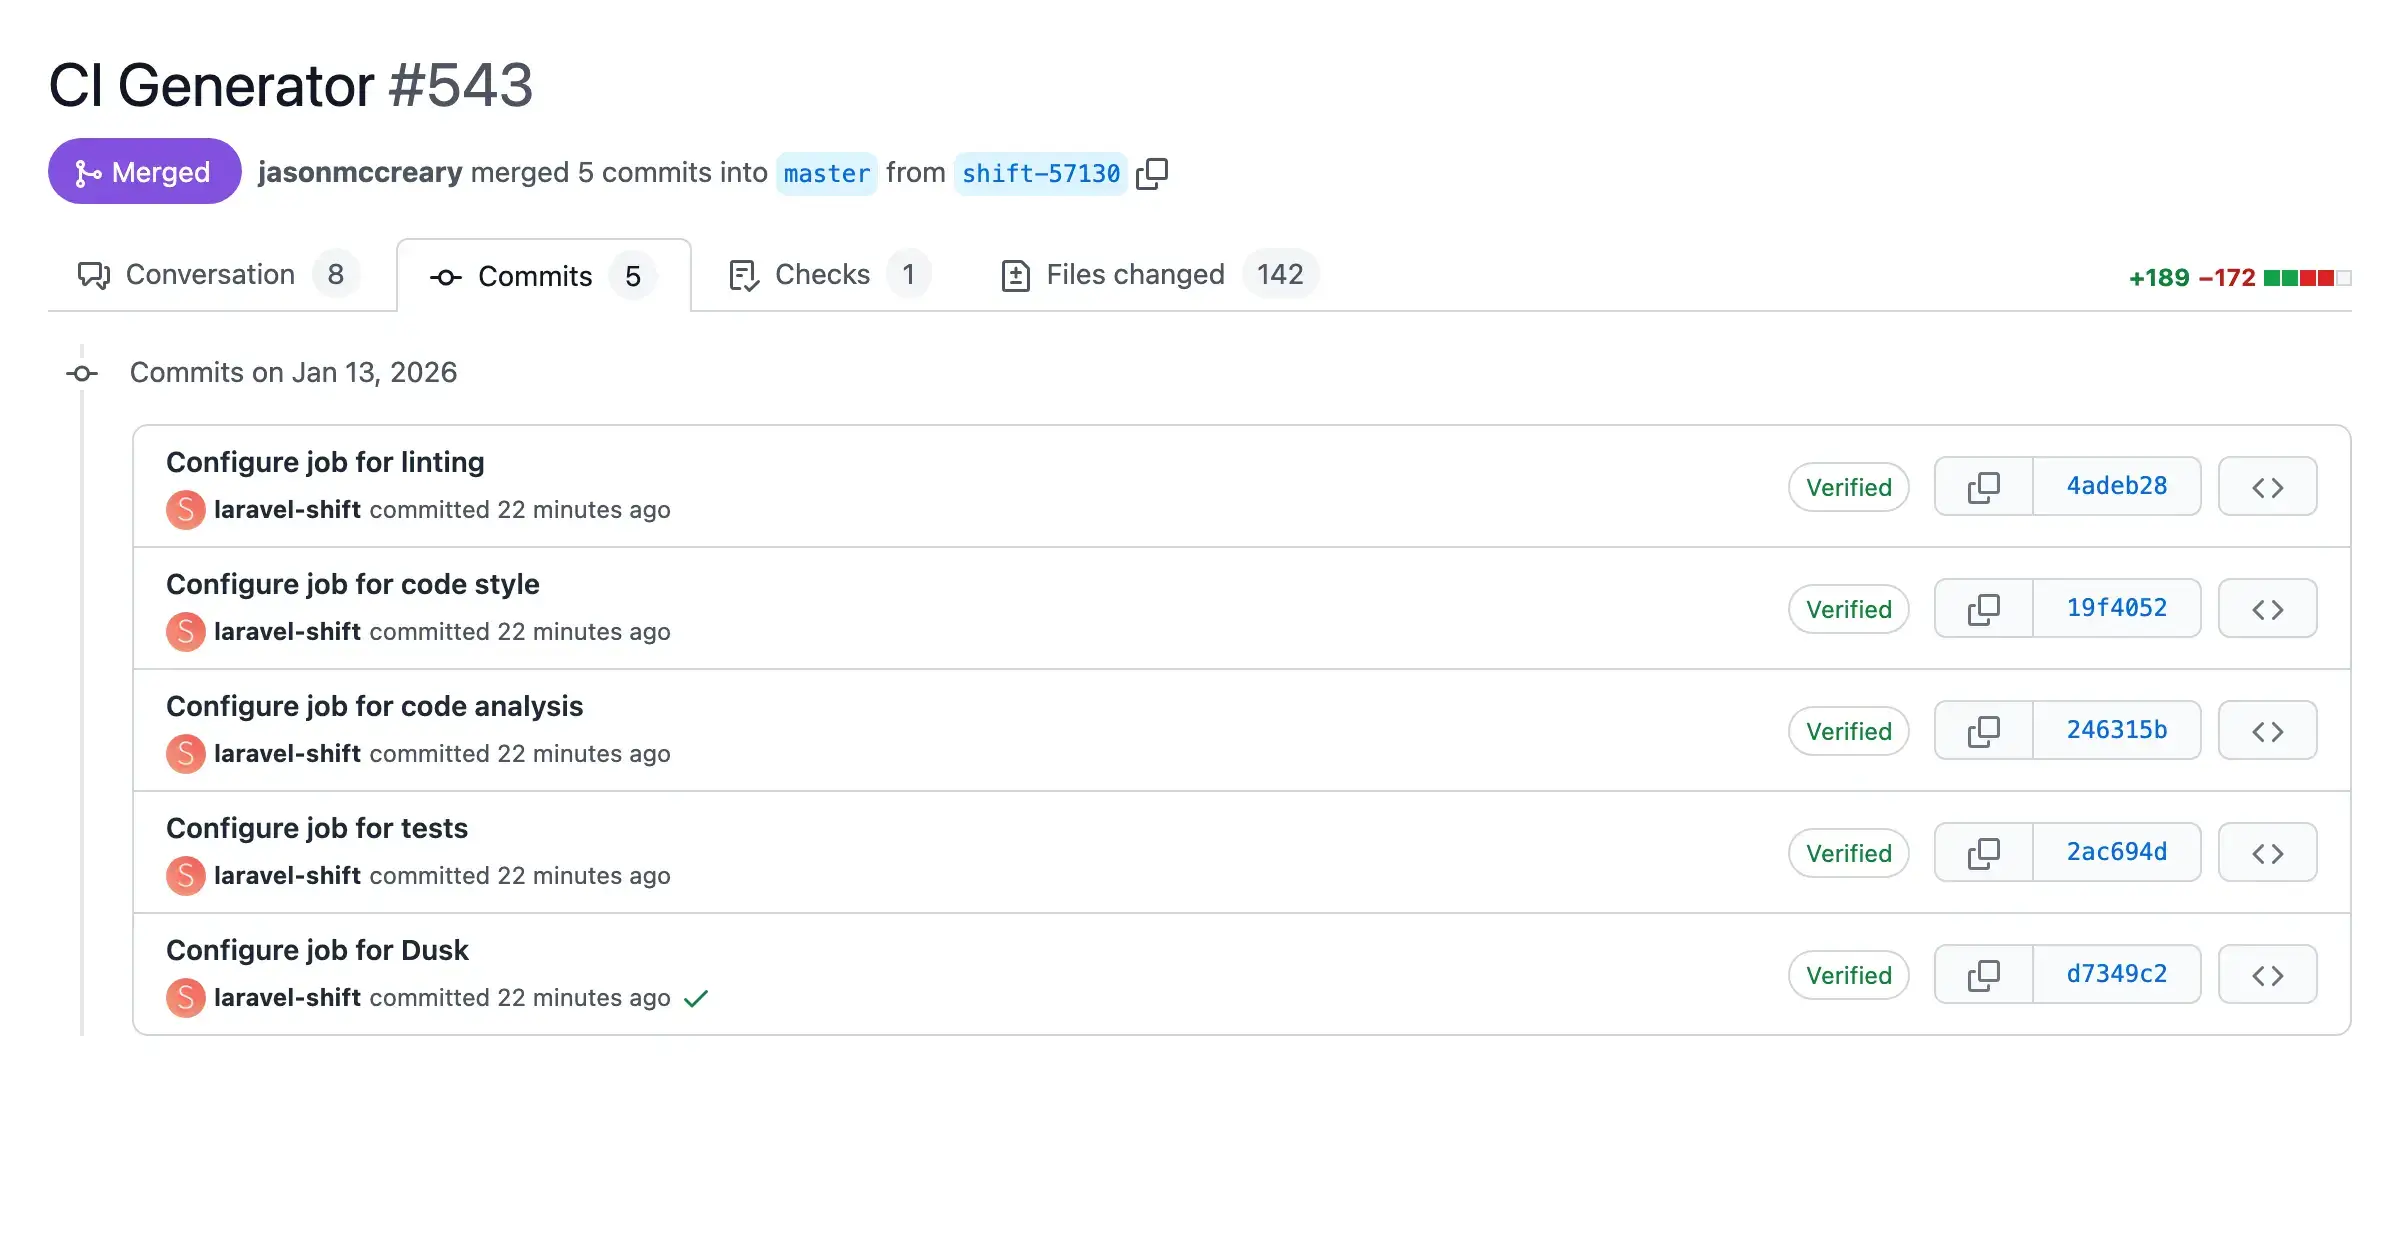Click laravel-shift avatar on the linting commit
The height and width of the screenshot is (1256, 2400).
coord(185,510)
